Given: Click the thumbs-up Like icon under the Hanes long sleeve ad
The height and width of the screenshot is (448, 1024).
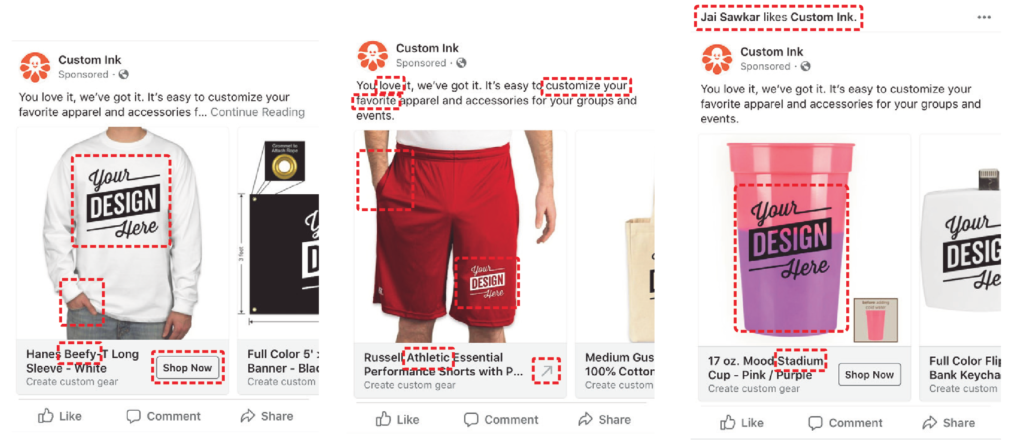Looking at the screenshot, I should tap(45, 416).
